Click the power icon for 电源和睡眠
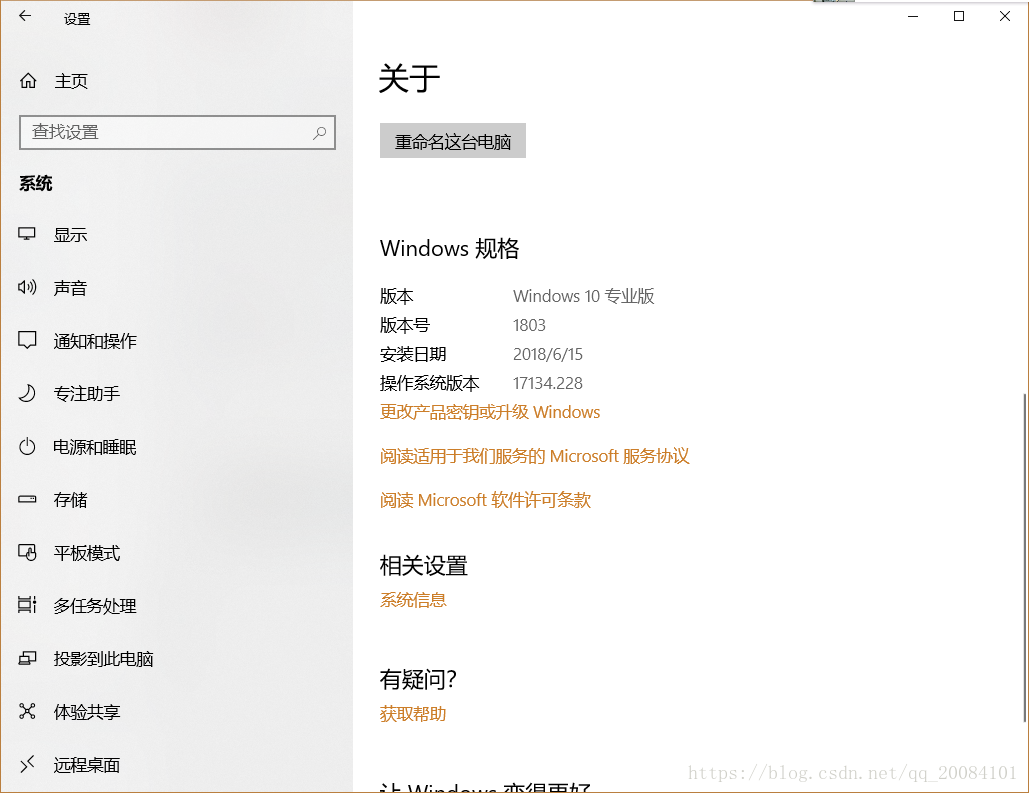 point(27,447)
